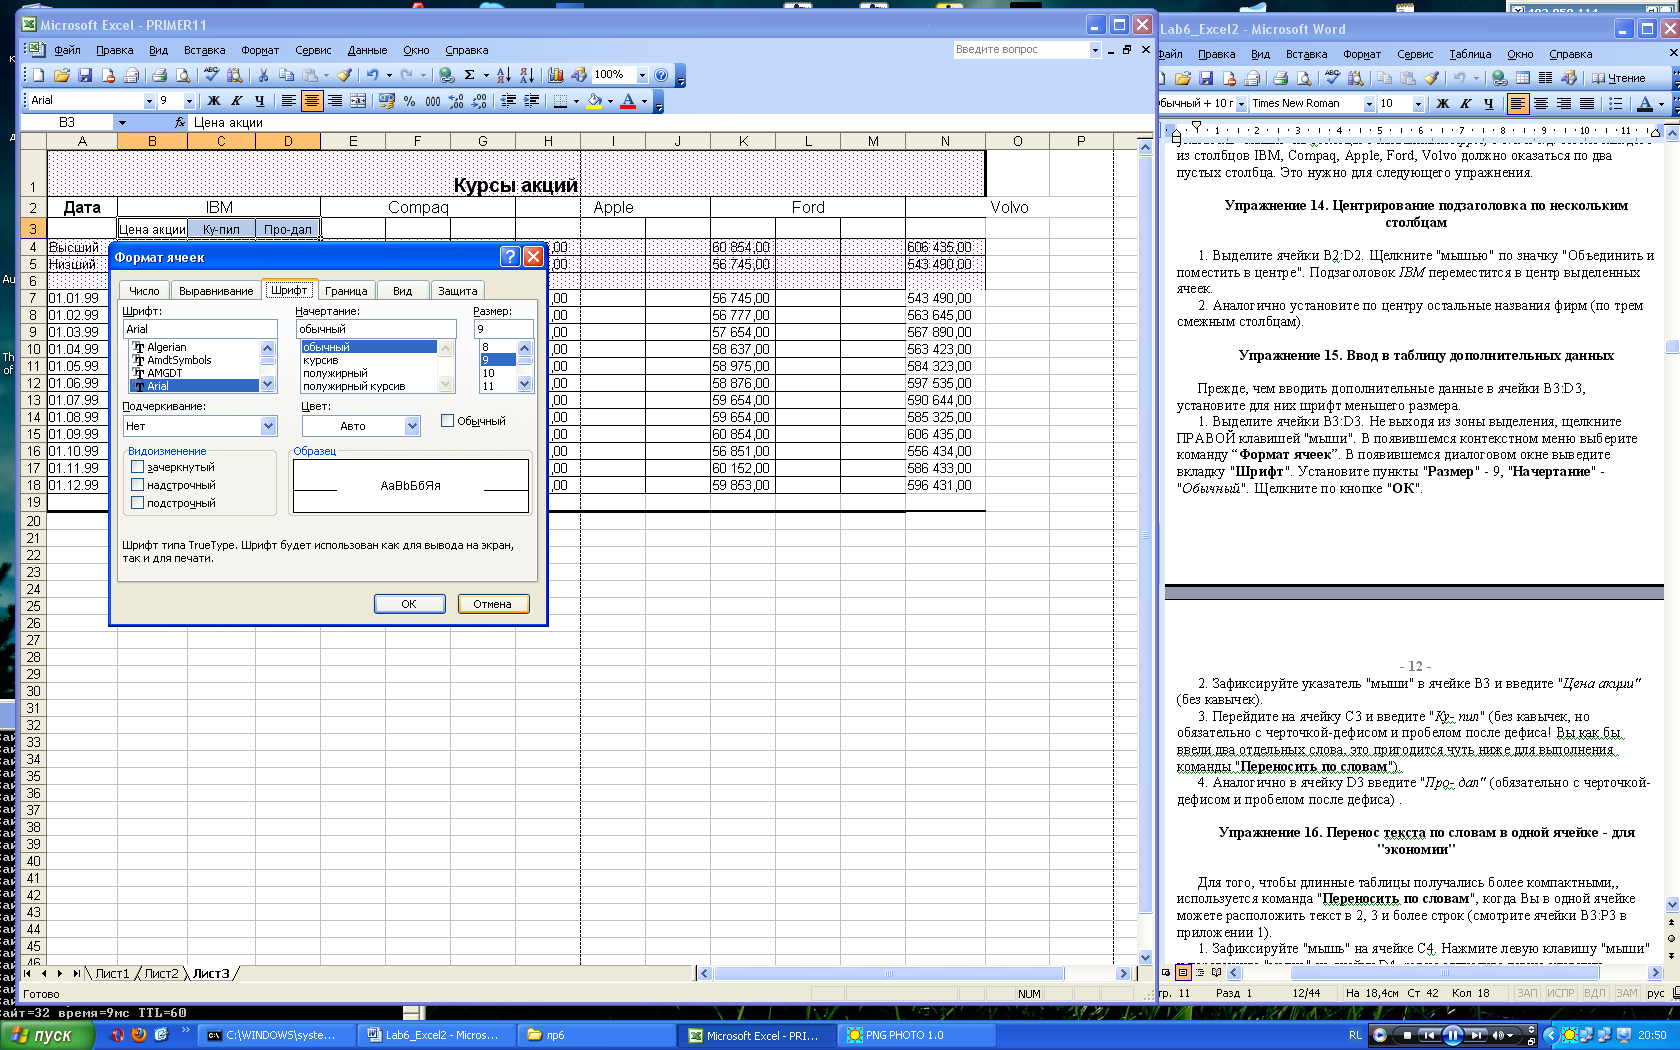Select полужирный in Начертание list
This screenshot has height=1050, width=1680.
(335, 373)
